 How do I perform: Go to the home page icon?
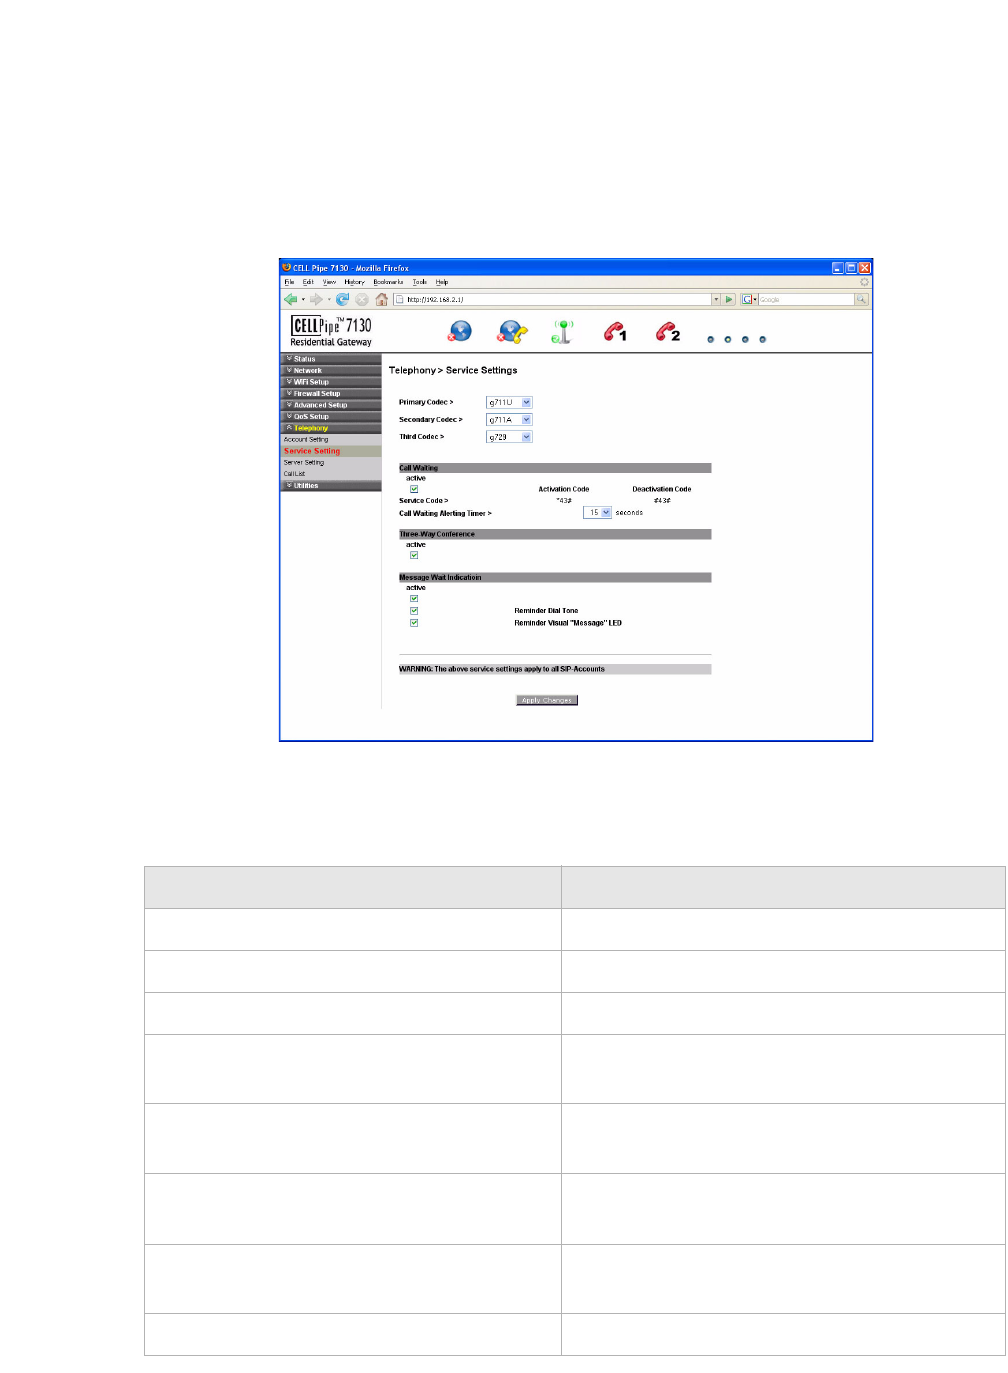382,299
